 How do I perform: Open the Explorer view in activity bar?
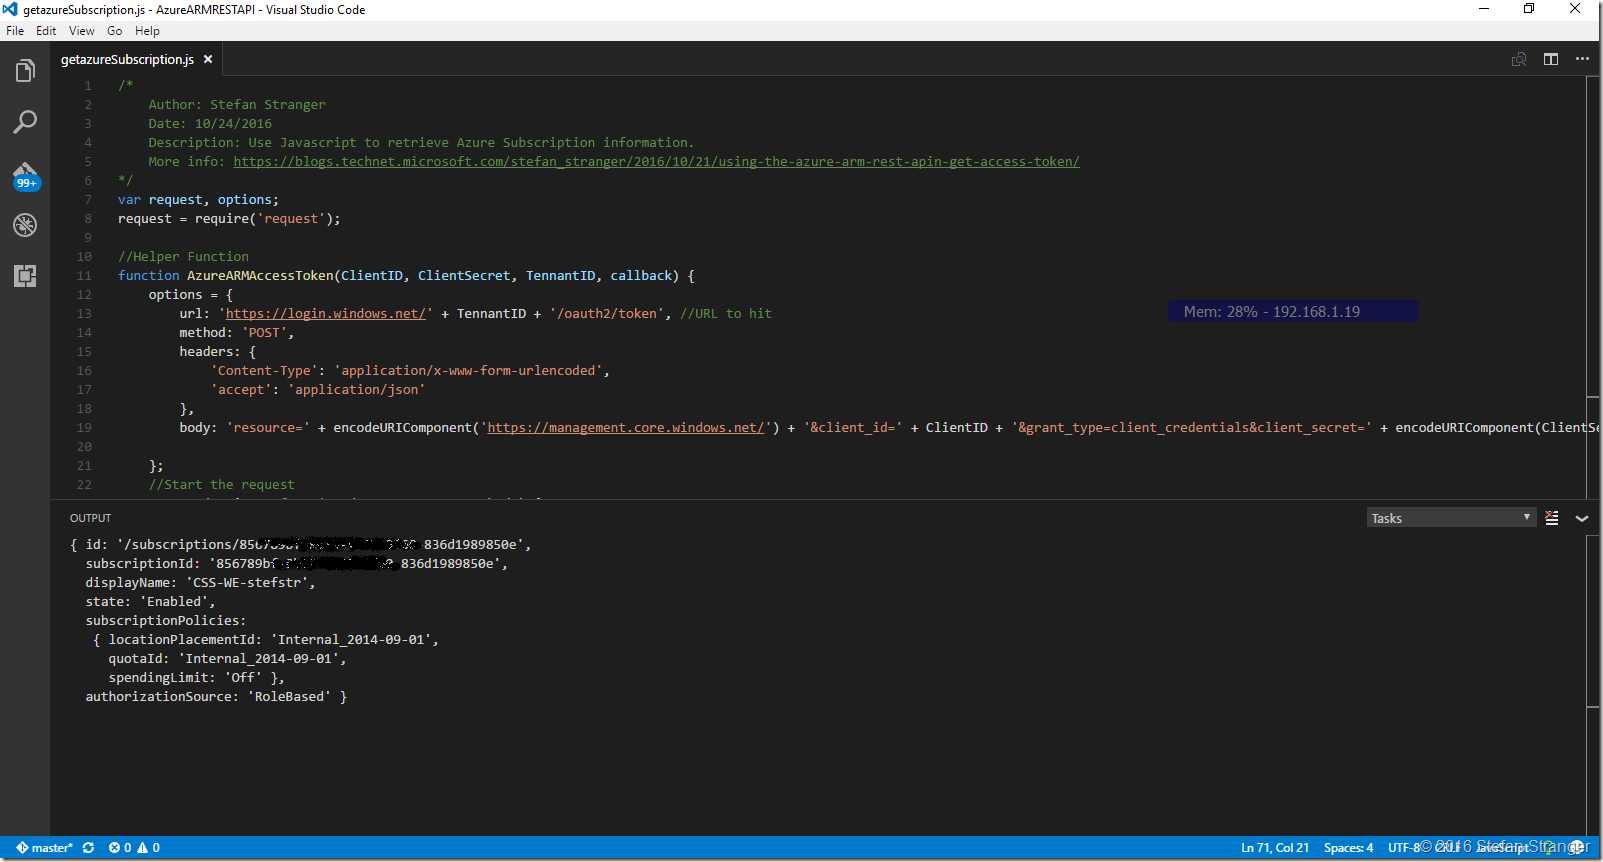[x=25, y=71]
